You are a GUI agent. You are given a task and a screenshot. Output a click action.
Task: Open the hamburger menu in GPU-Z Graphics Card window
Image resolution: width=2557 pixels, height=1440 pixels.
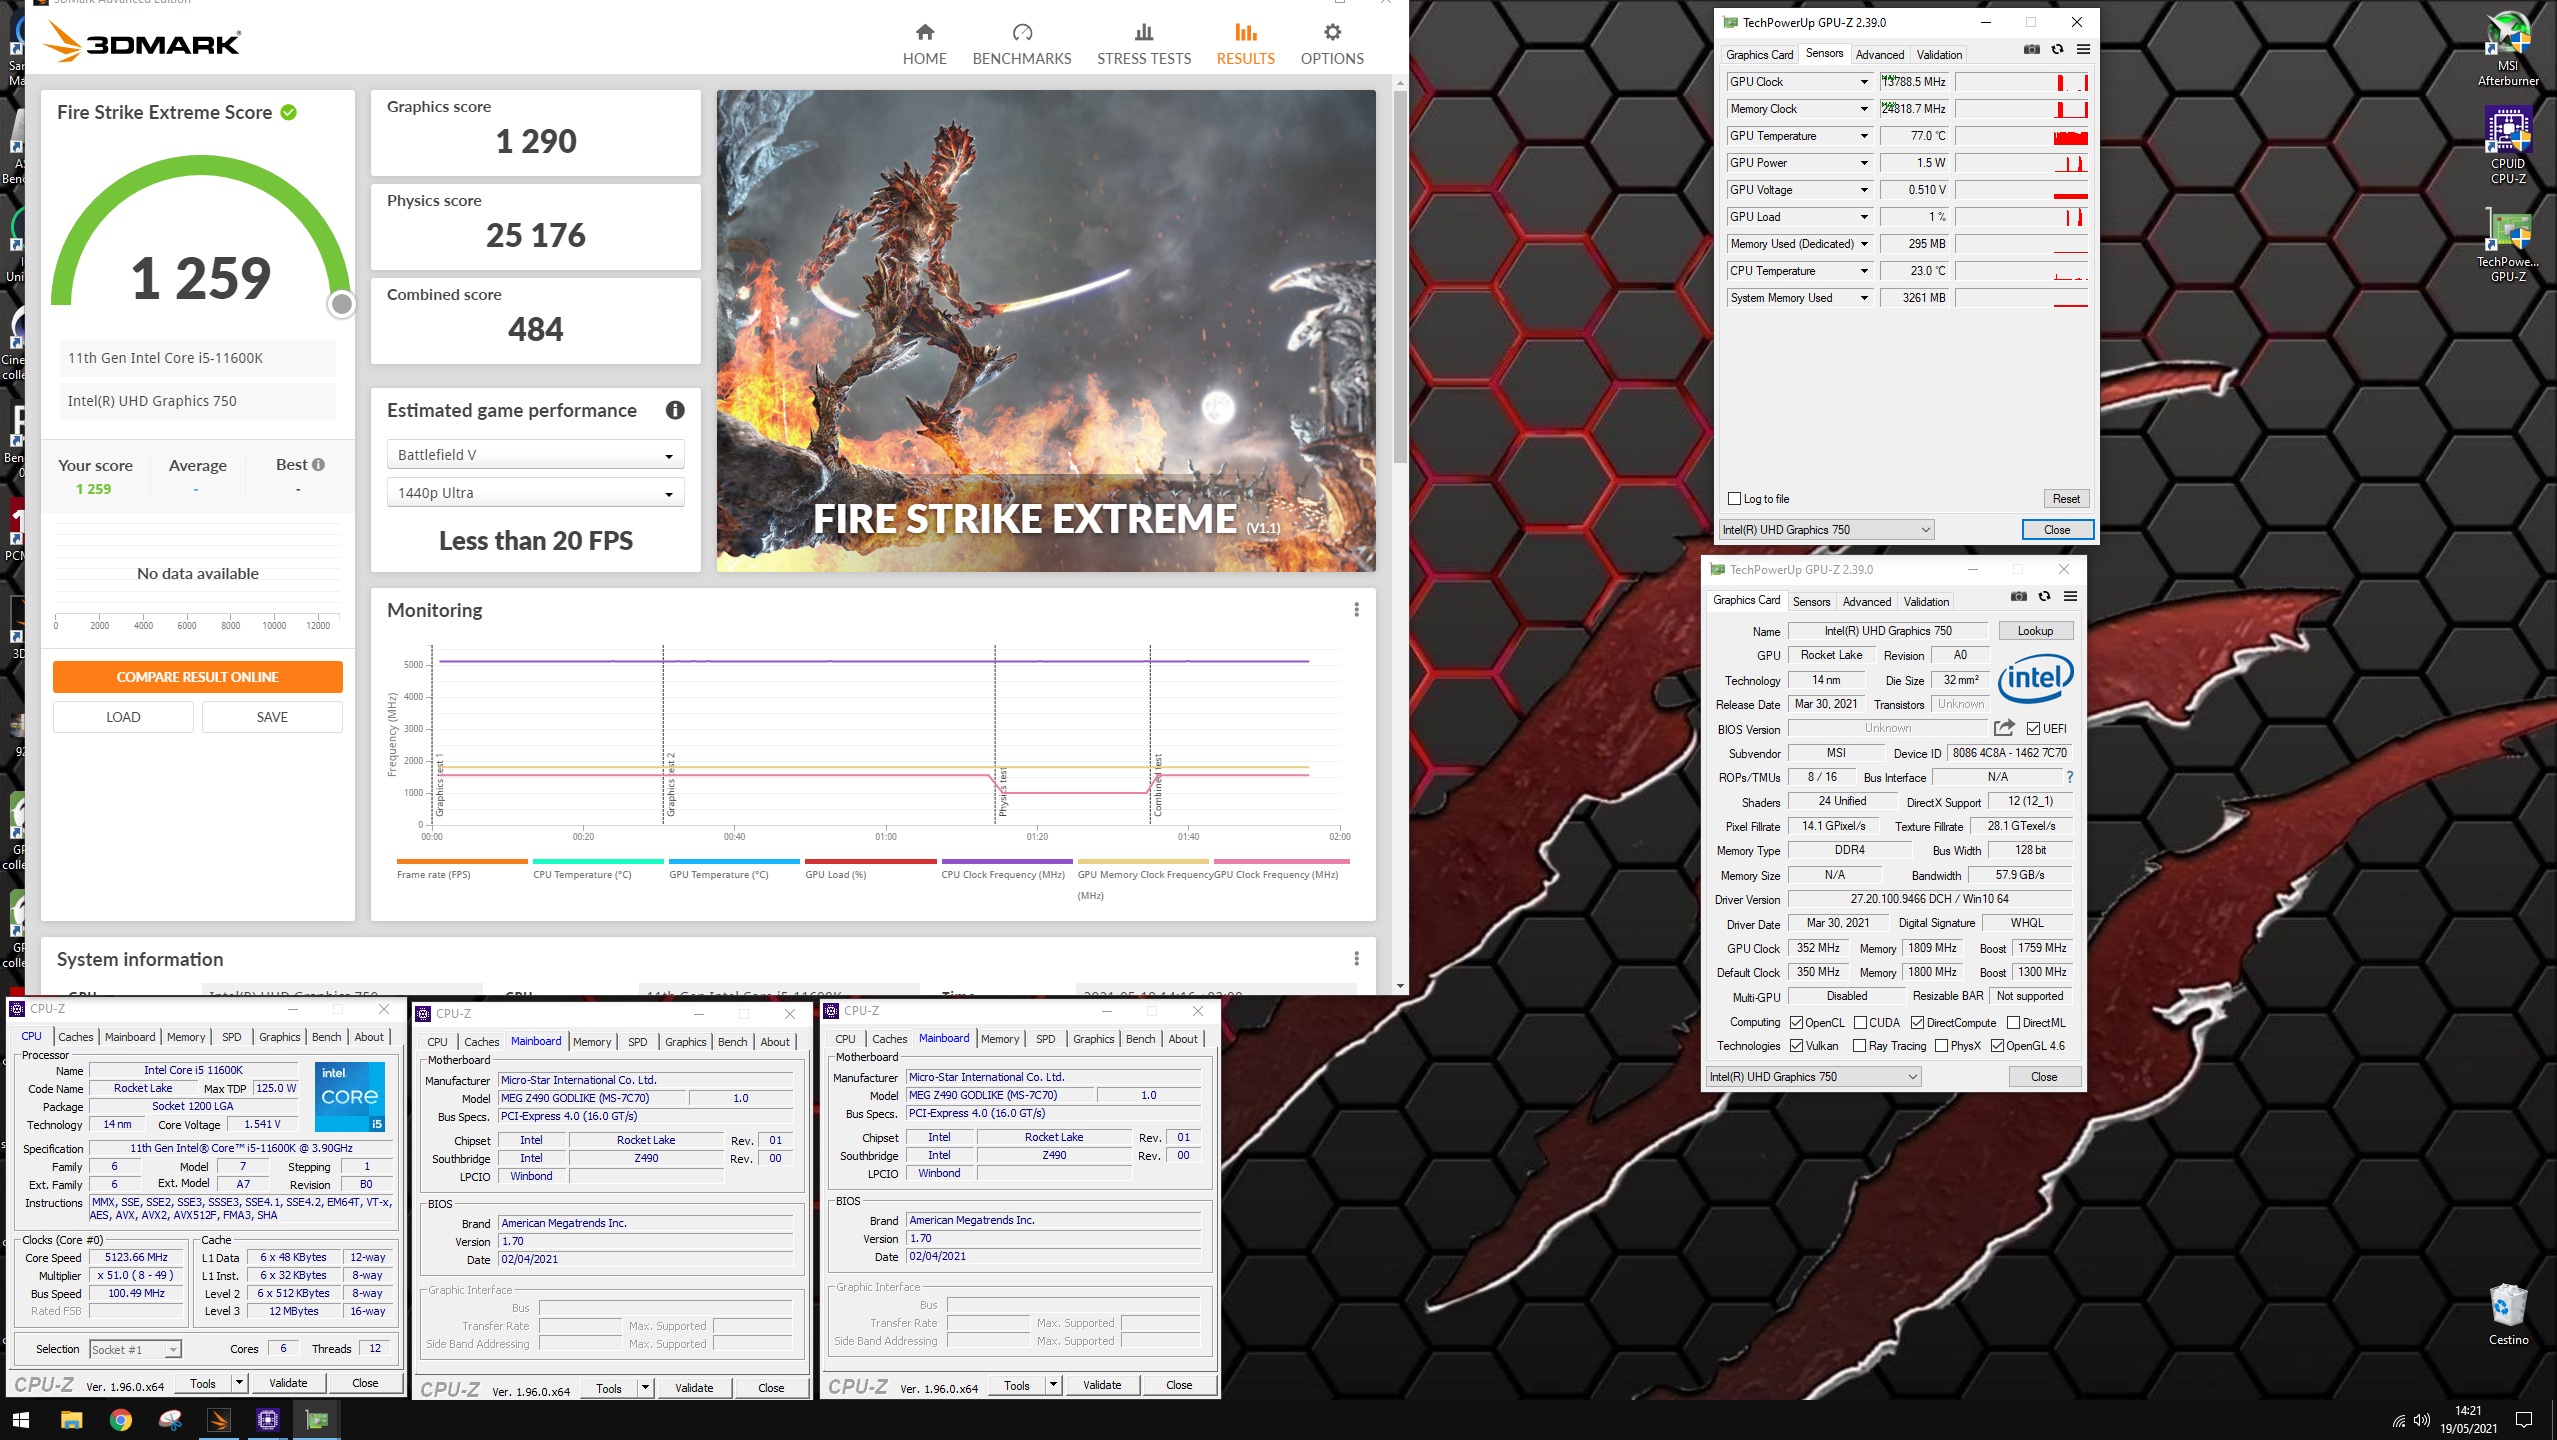coord(2070,596)
